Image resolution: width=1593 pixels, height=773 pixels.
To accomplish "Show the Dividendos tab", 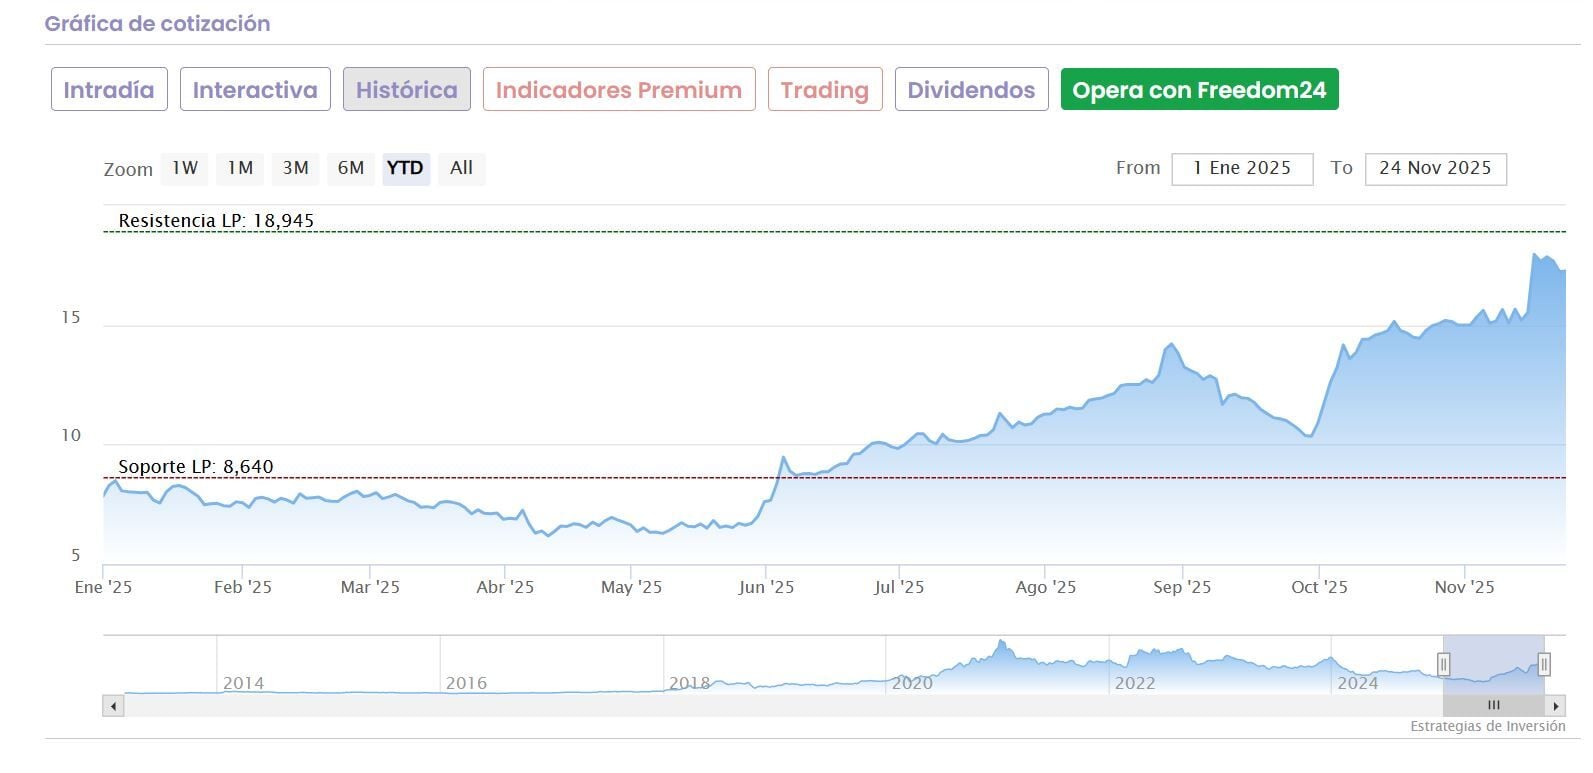I will (x=971, y=90).
